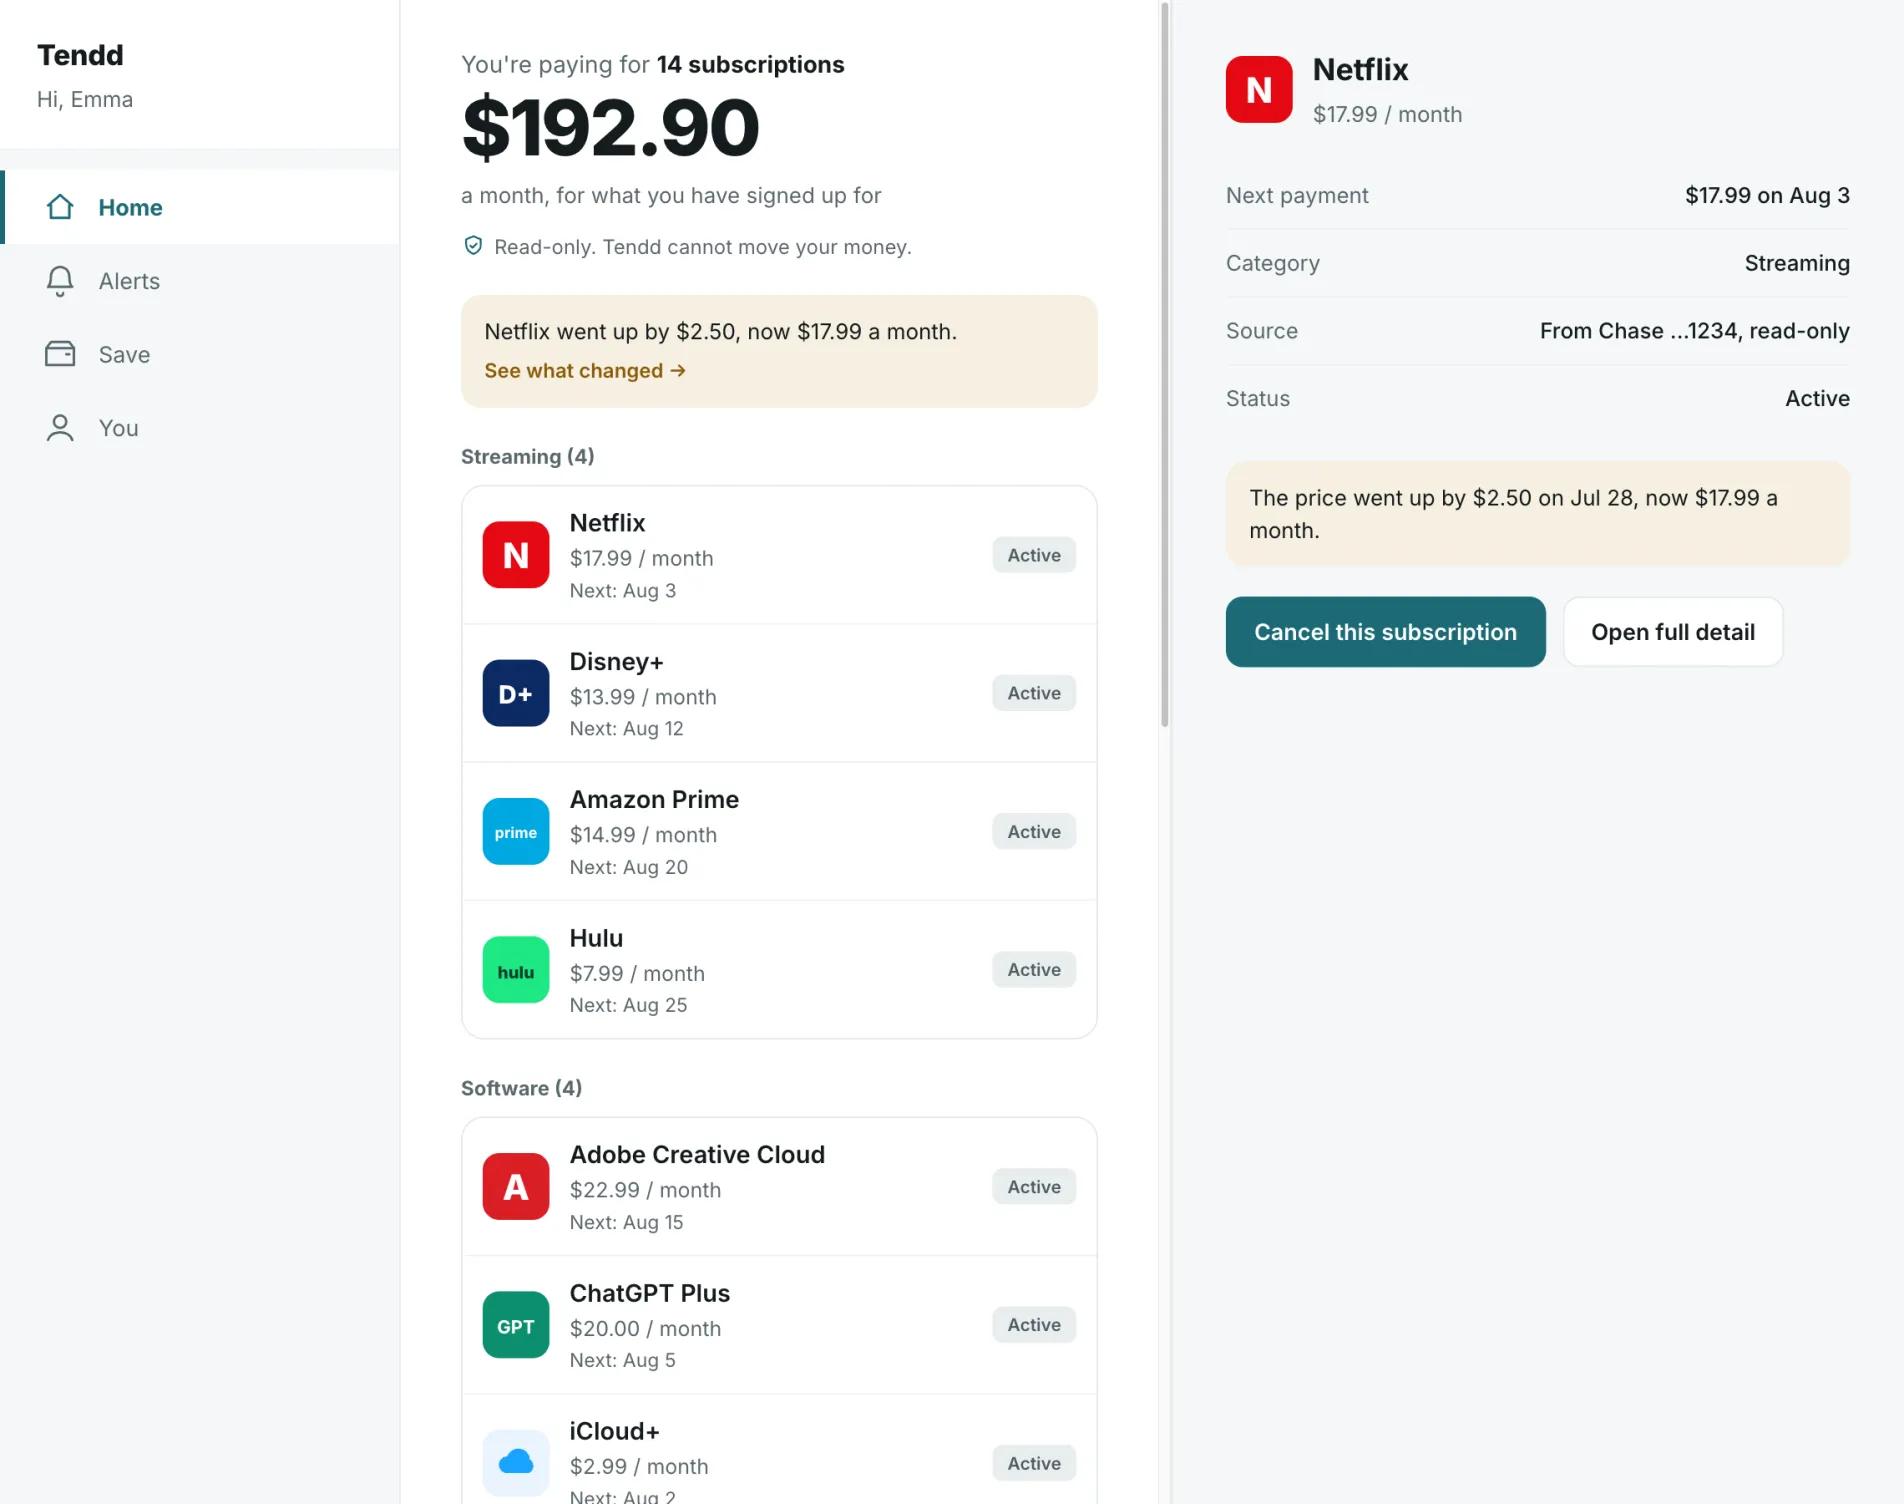Screen dimensions: 1904x1504
Task: Click the You profile icon
Action: click(60, 428)
